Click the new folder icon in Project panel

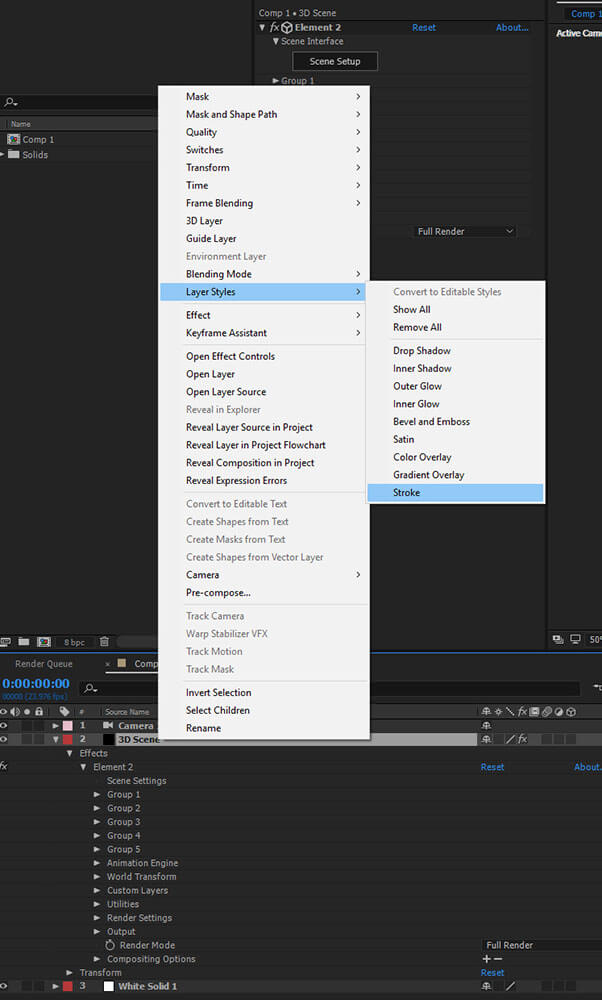click(24, 642)
